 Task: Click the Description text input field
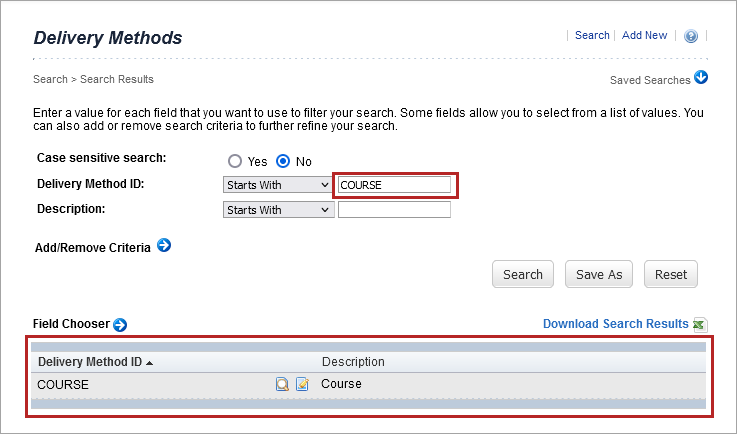(x=394, y=210)
